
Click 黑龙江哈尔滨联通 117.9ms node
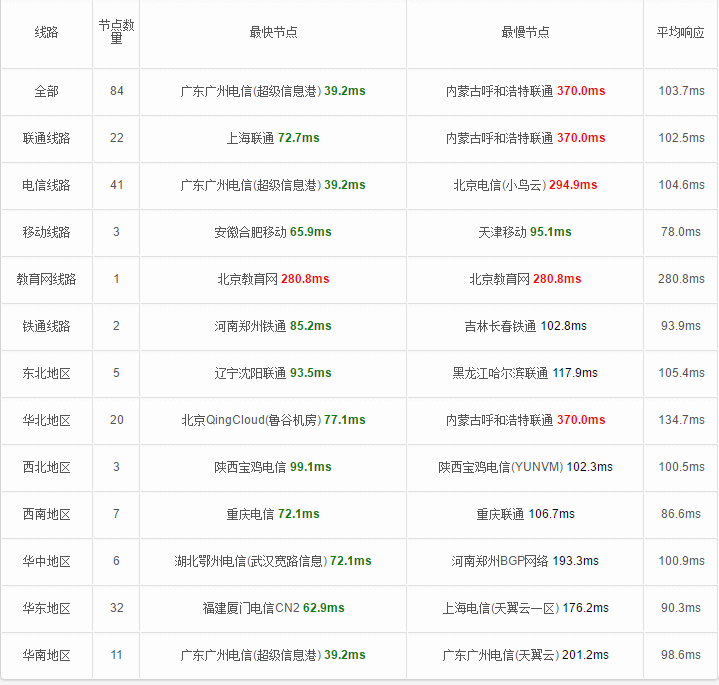tap(525, 373)
